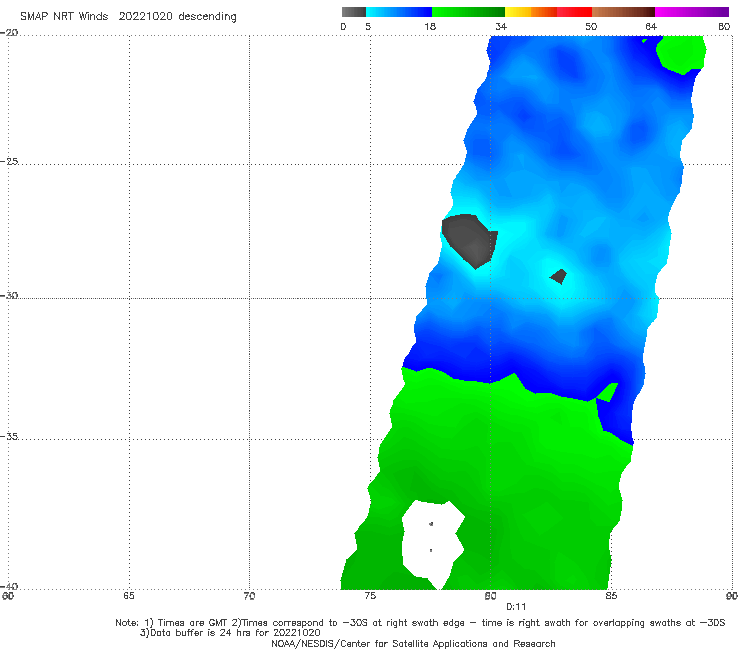Click the latitude label '-25'
This screenshot has height=650, width=740.
point(9,161)
